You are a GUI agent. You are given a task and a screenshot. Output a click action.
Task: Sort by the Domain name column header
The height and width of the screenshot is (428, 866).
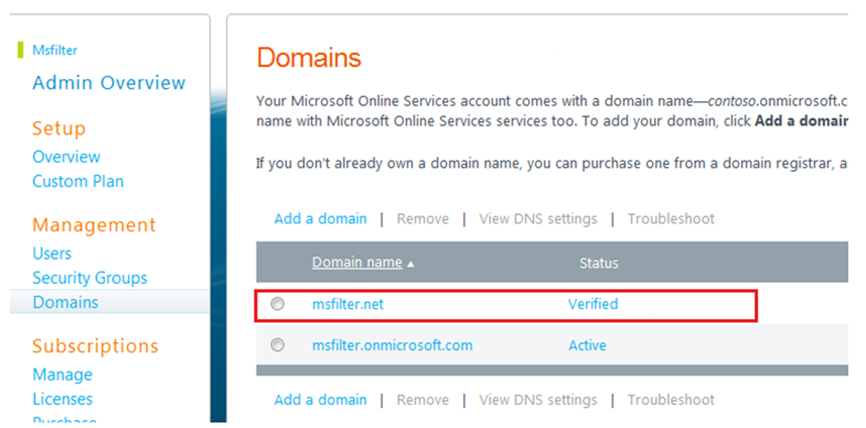click(357, 262)
